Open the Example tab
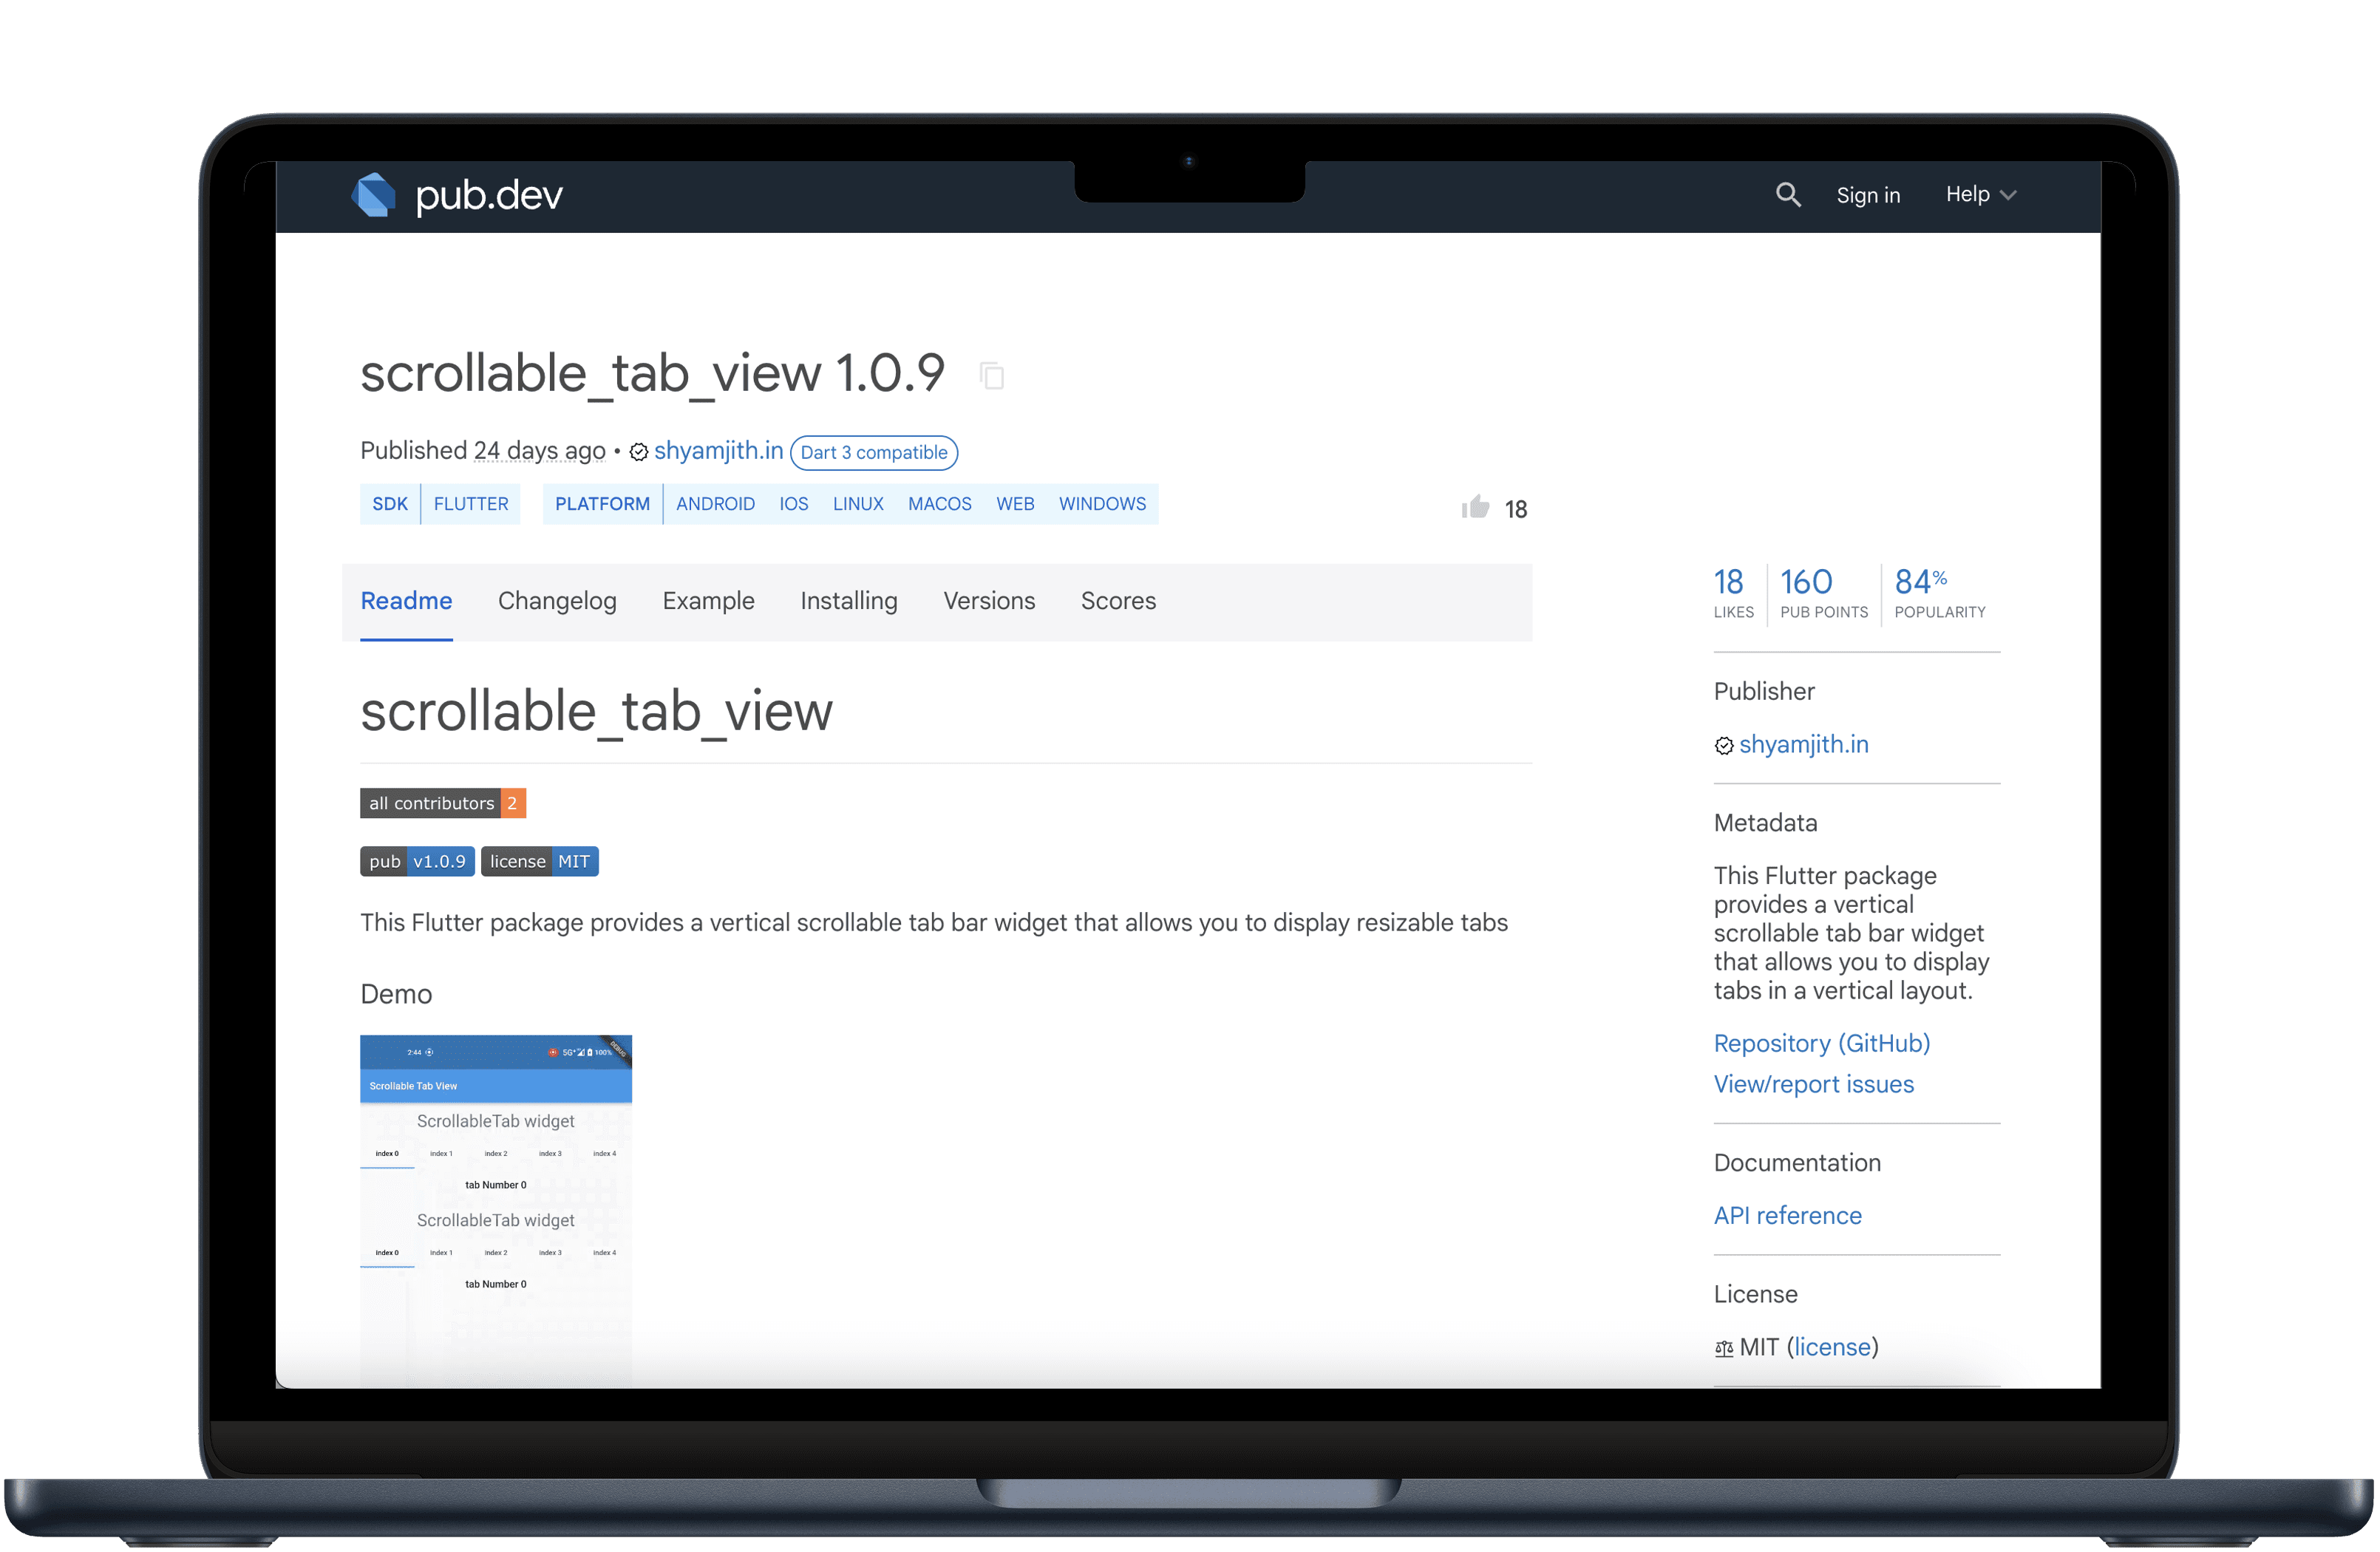This screenshot has height=1552, width=2380. pos(708,601)
